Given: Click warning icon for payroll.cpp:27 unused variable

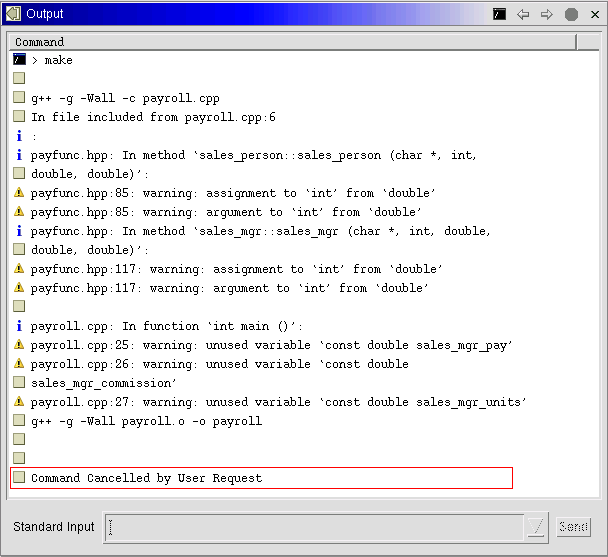Looking at the screenshot, I should (19, 402).
